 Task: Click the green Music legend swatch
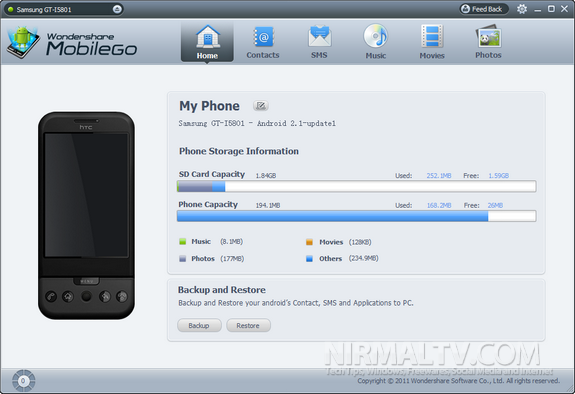[183, 242]
